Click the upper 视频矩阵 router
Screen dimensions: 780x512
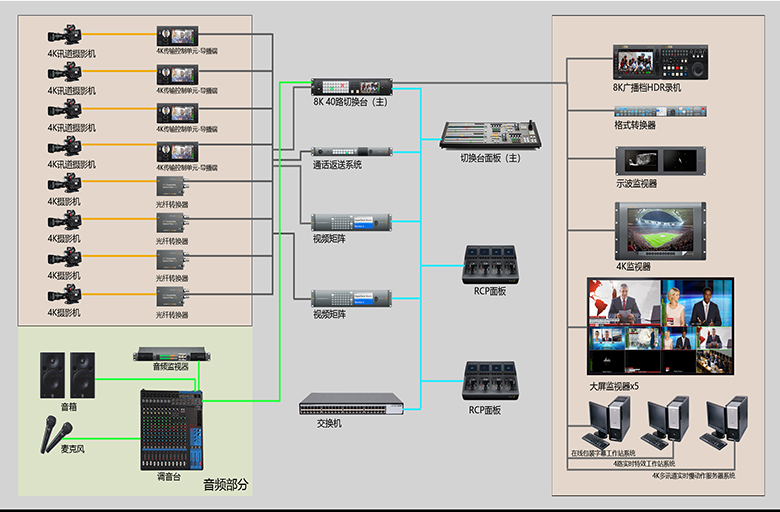point(351,222)
